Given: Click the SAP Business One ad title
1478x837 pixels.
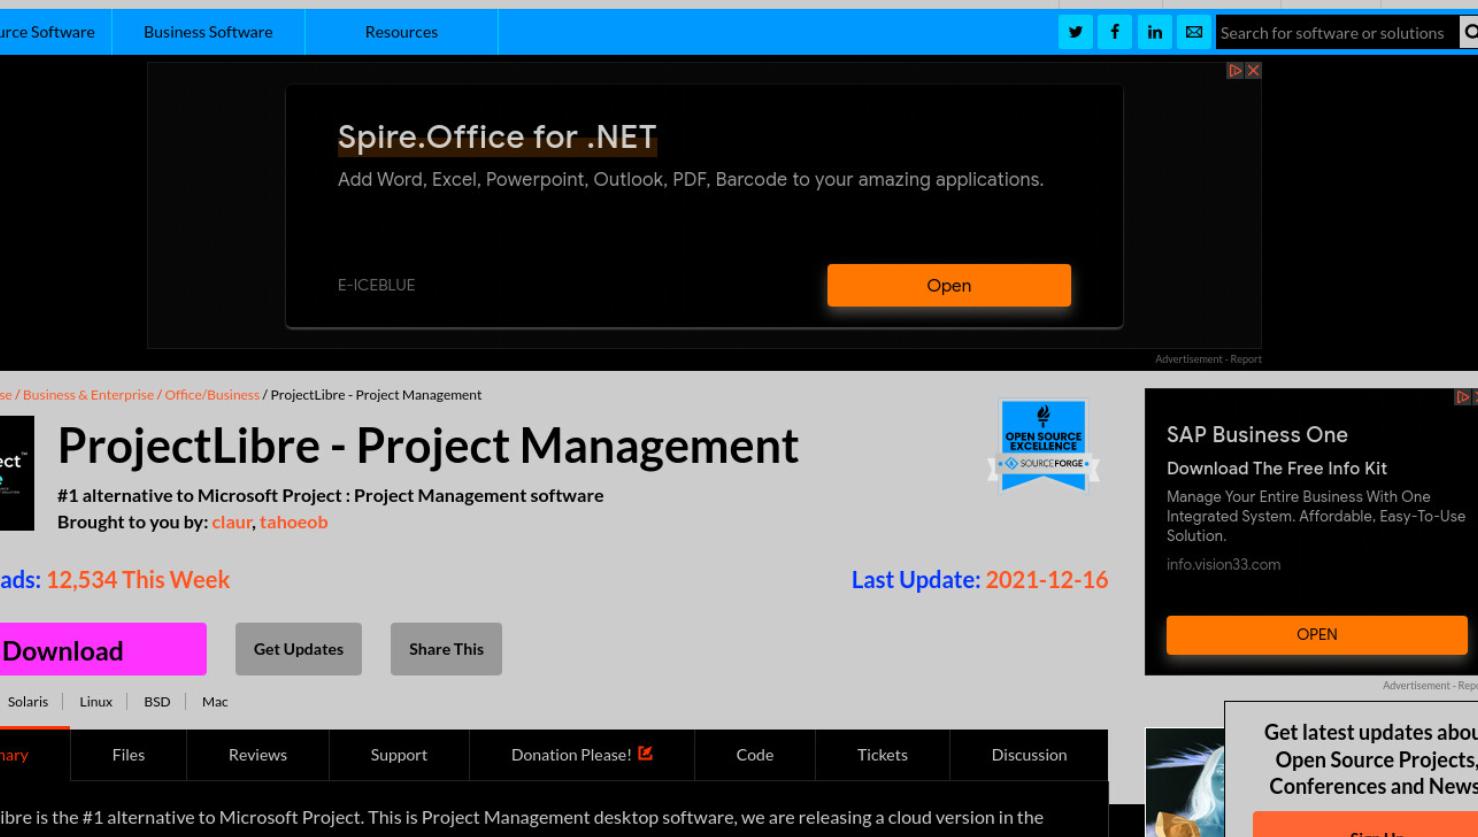Looking at the screenshot, I should (1257, 435).
